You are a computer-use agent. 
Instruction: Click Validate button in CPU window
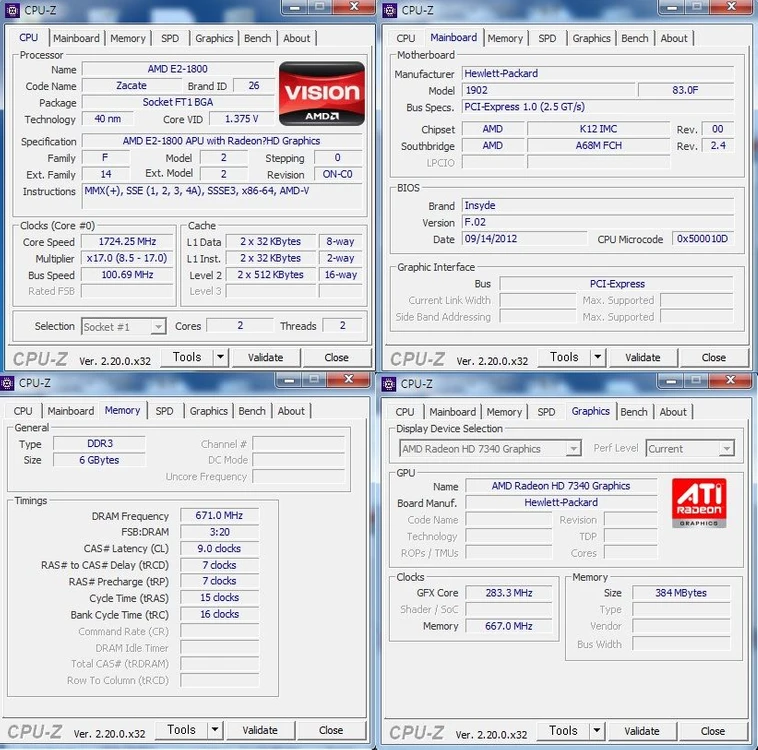[265, 357]
